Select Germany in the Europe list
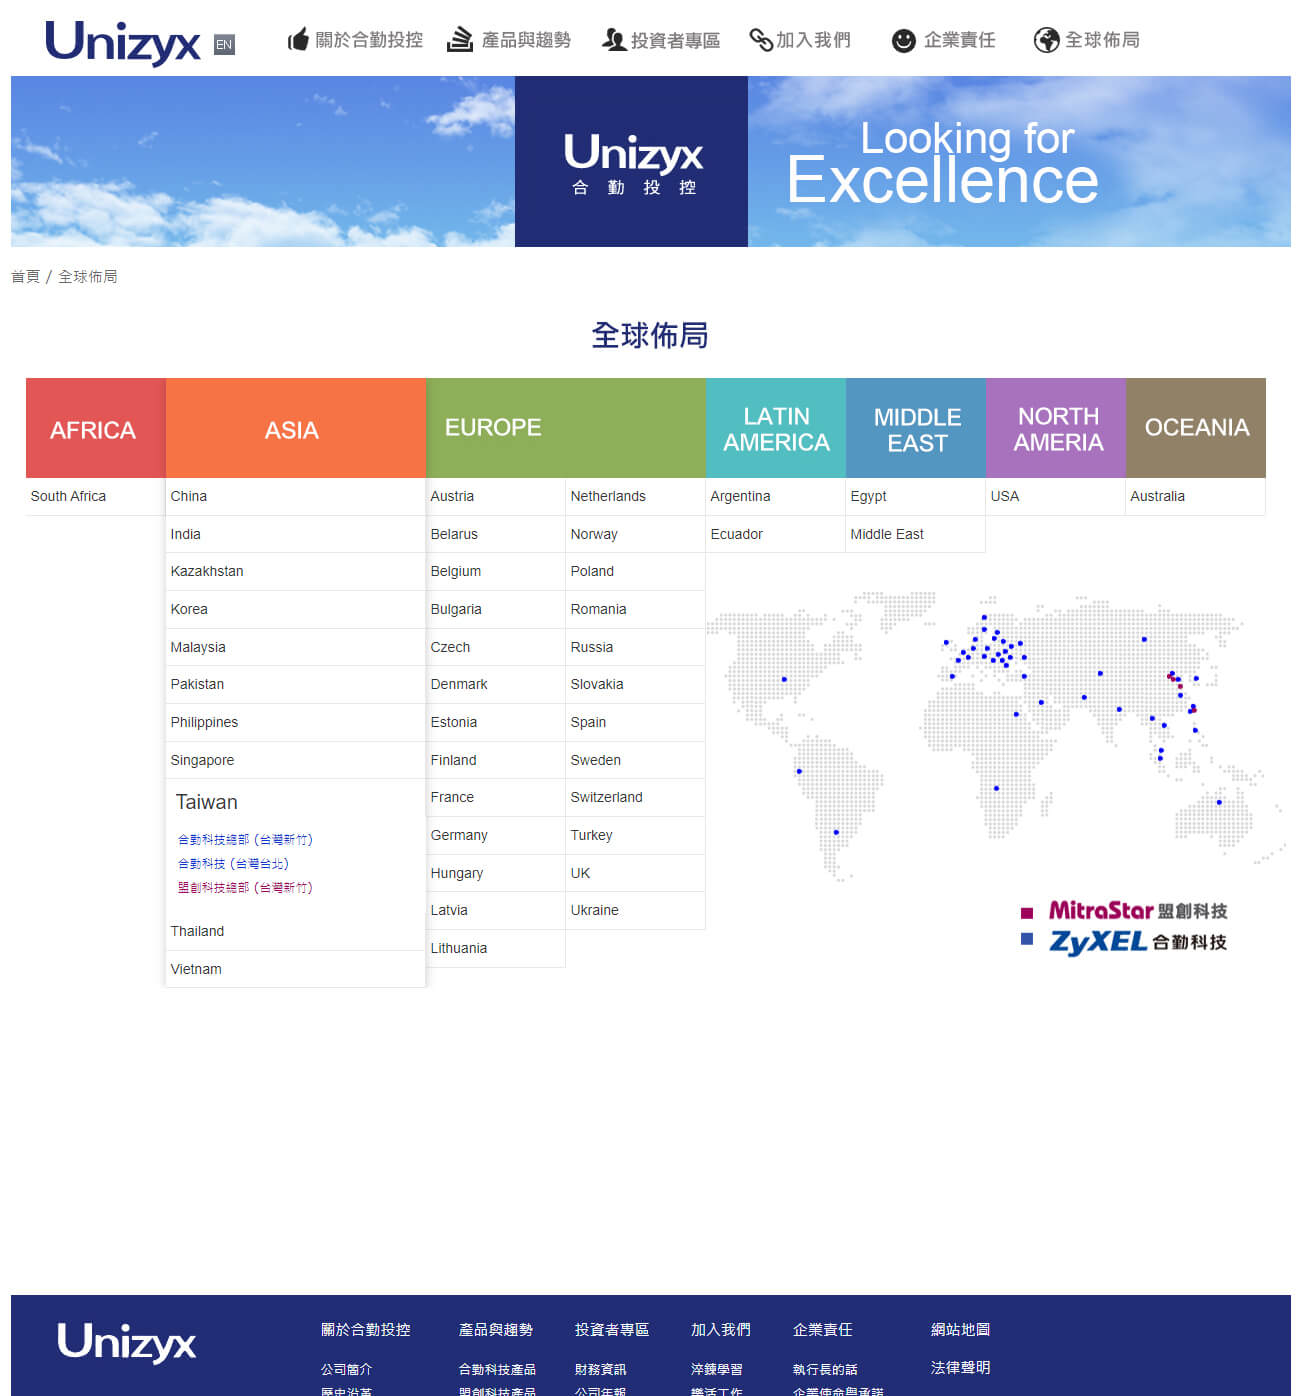 coord(496,836)
